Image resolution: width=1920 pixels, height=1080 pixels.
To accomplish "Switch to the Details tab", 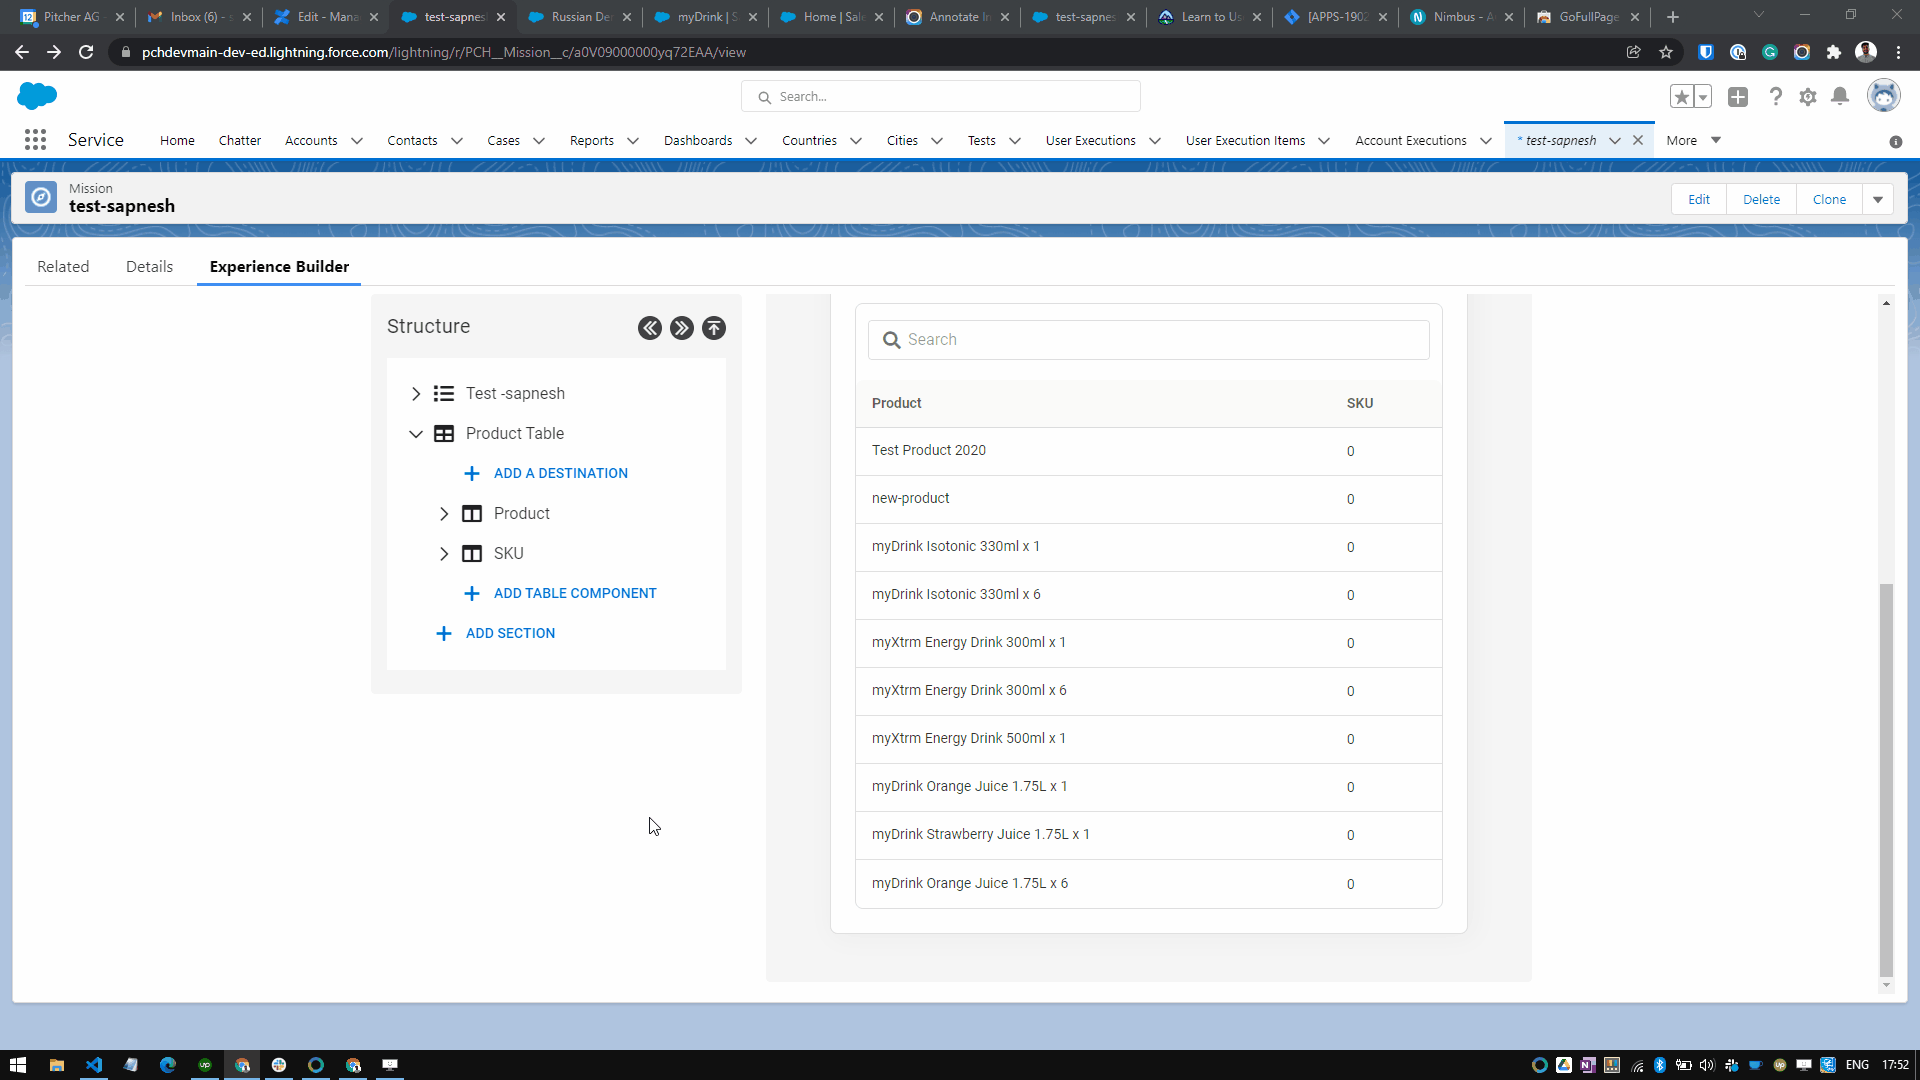I will [x=149, y=267].
